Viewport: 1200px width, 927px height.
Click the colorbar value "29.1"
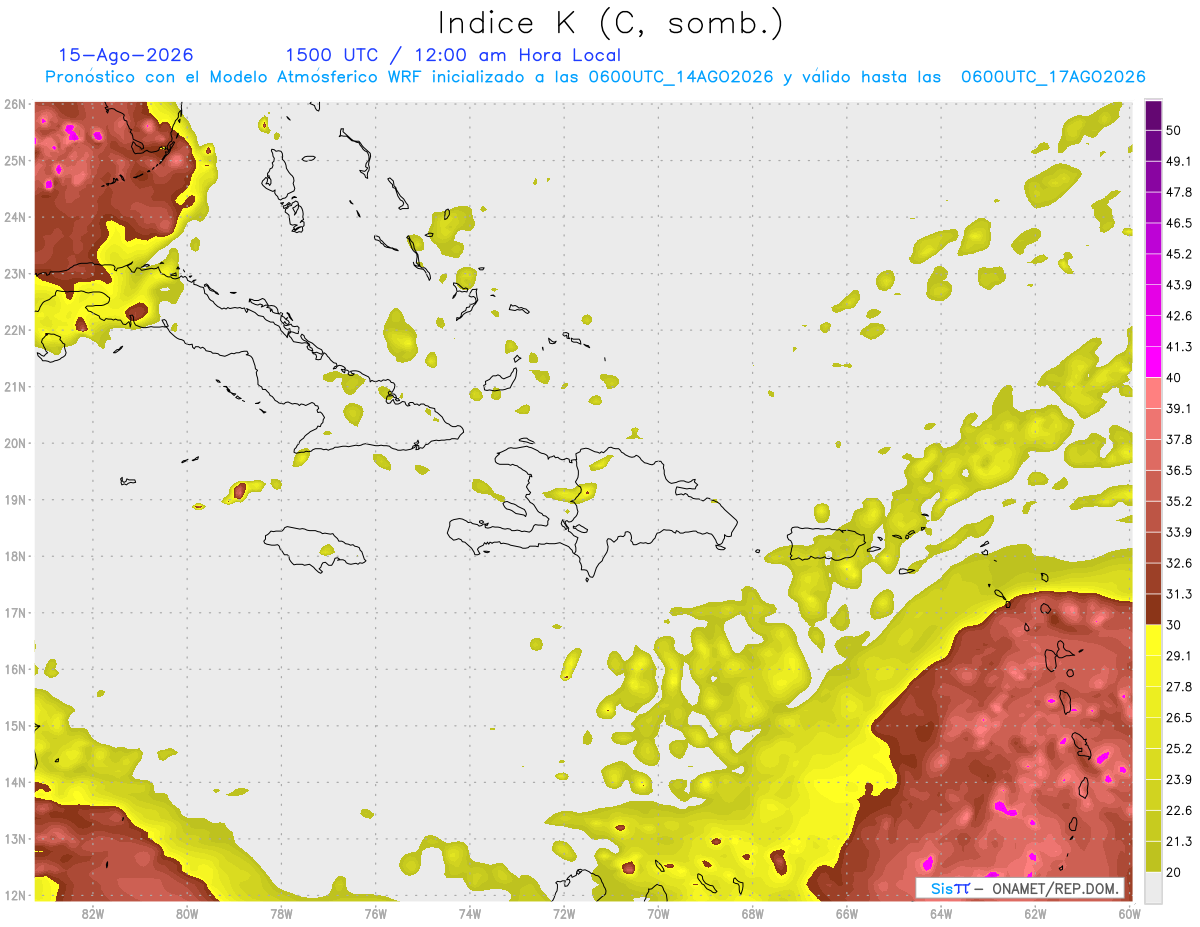[1179, 656]
